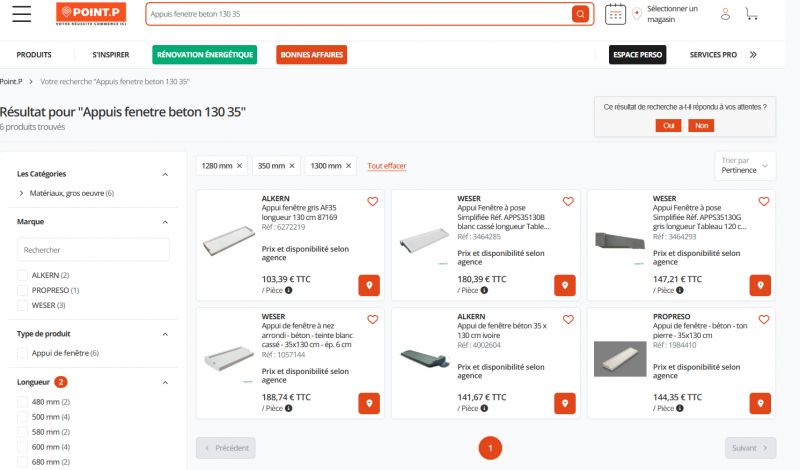Open the user account icon

[726, 14]
